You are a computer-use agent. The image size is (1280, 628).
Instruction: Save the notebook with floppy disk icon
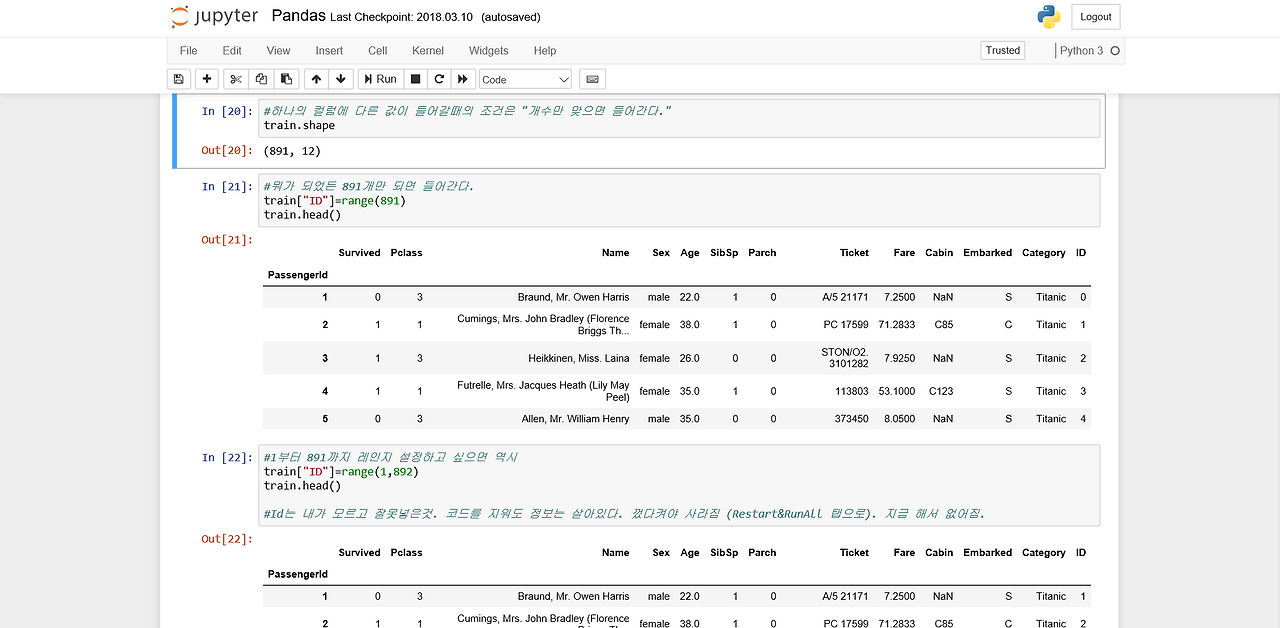(178, 79)
